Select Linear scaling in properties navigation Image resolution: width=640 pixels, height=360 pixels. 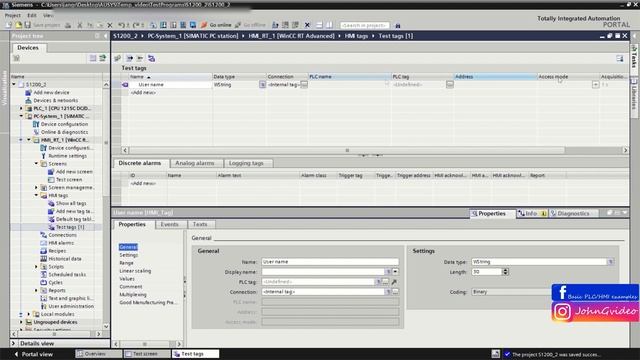pyautogui.click(x=135, y=271)
